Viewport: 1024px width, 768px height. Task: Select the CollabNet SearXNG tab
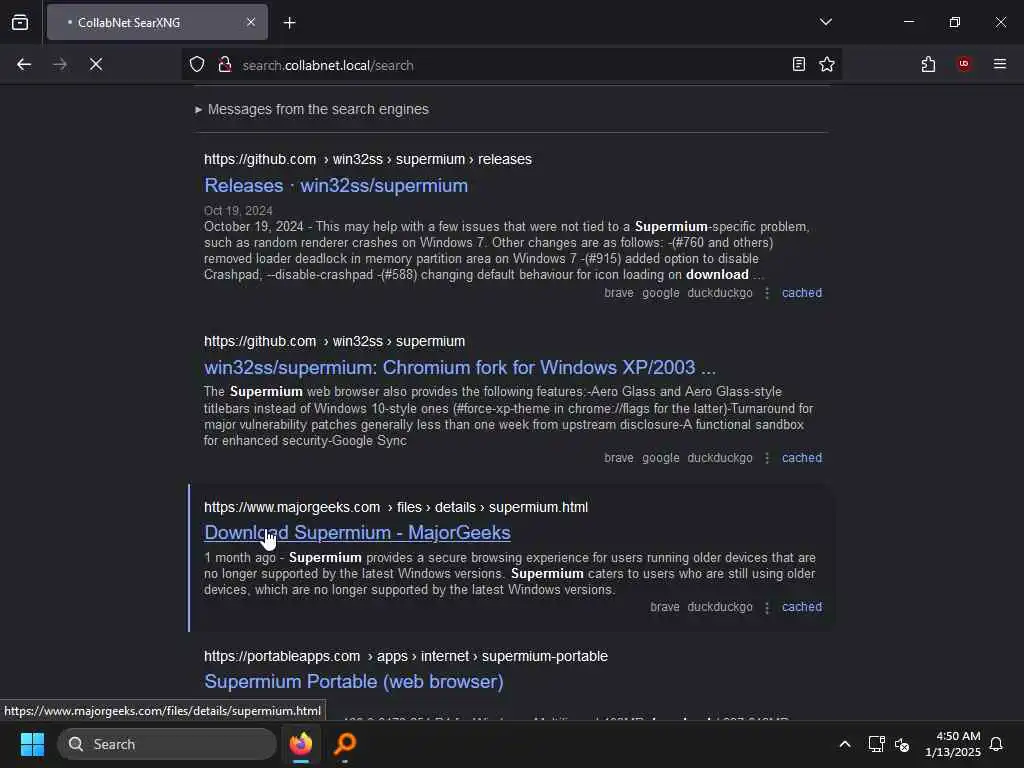157,23
